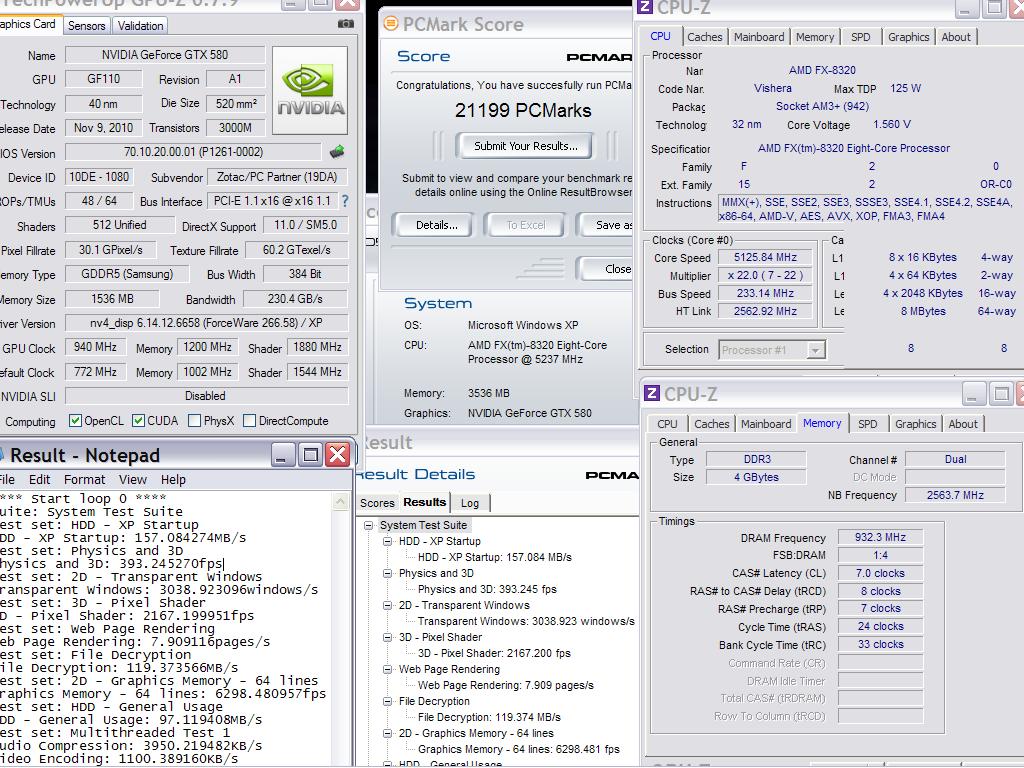Open the SPD tab in top CPU-Z
This screenshot has height=768, width=1024.
[x=860, y=37]
